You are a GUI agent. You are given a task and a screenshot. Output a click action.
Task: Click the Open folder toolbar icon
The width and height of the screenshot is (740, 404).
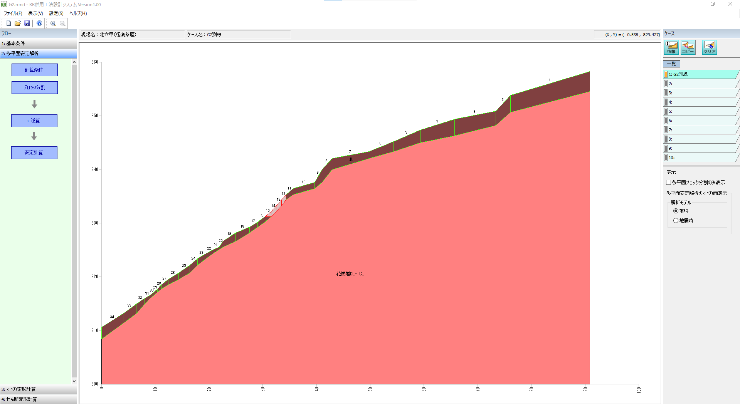(x=17, y=22)
